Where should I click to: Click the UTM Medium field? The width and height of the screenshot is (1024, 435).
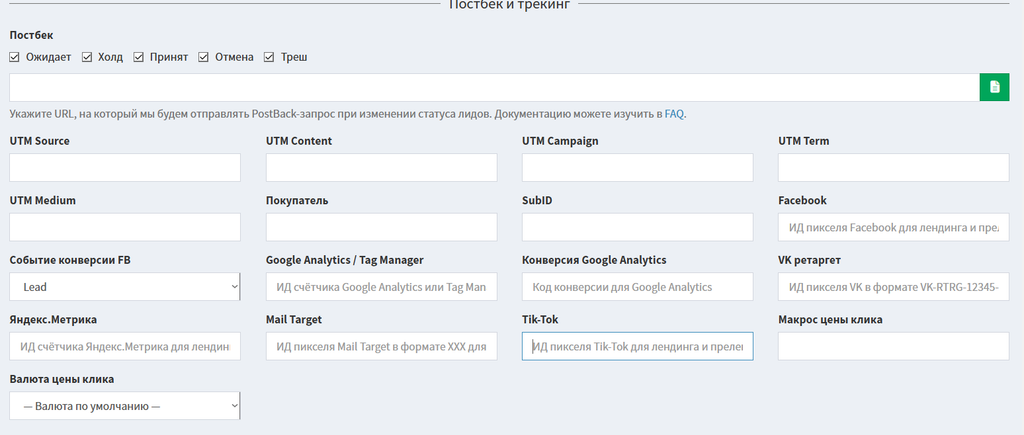point(125,227)
